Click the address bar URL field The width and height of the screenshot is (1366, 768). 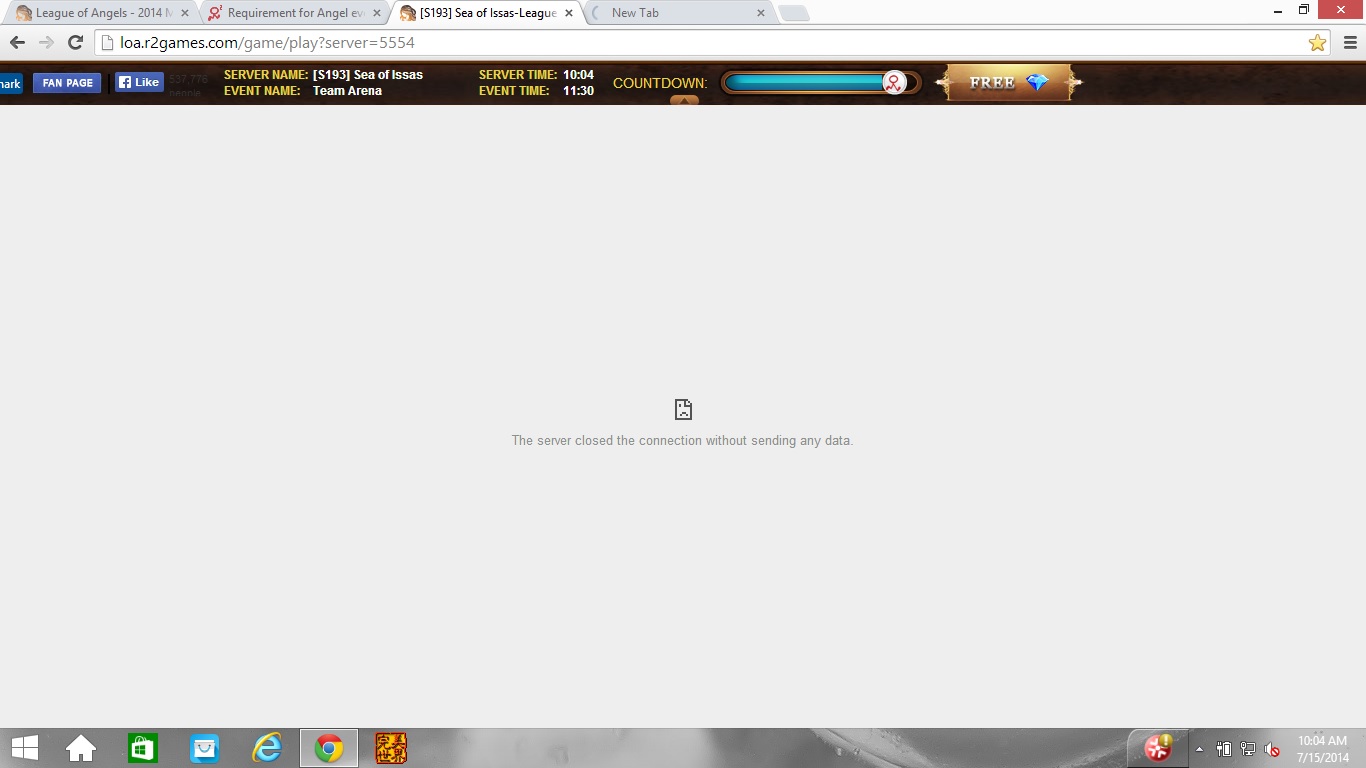coord(700,43)
